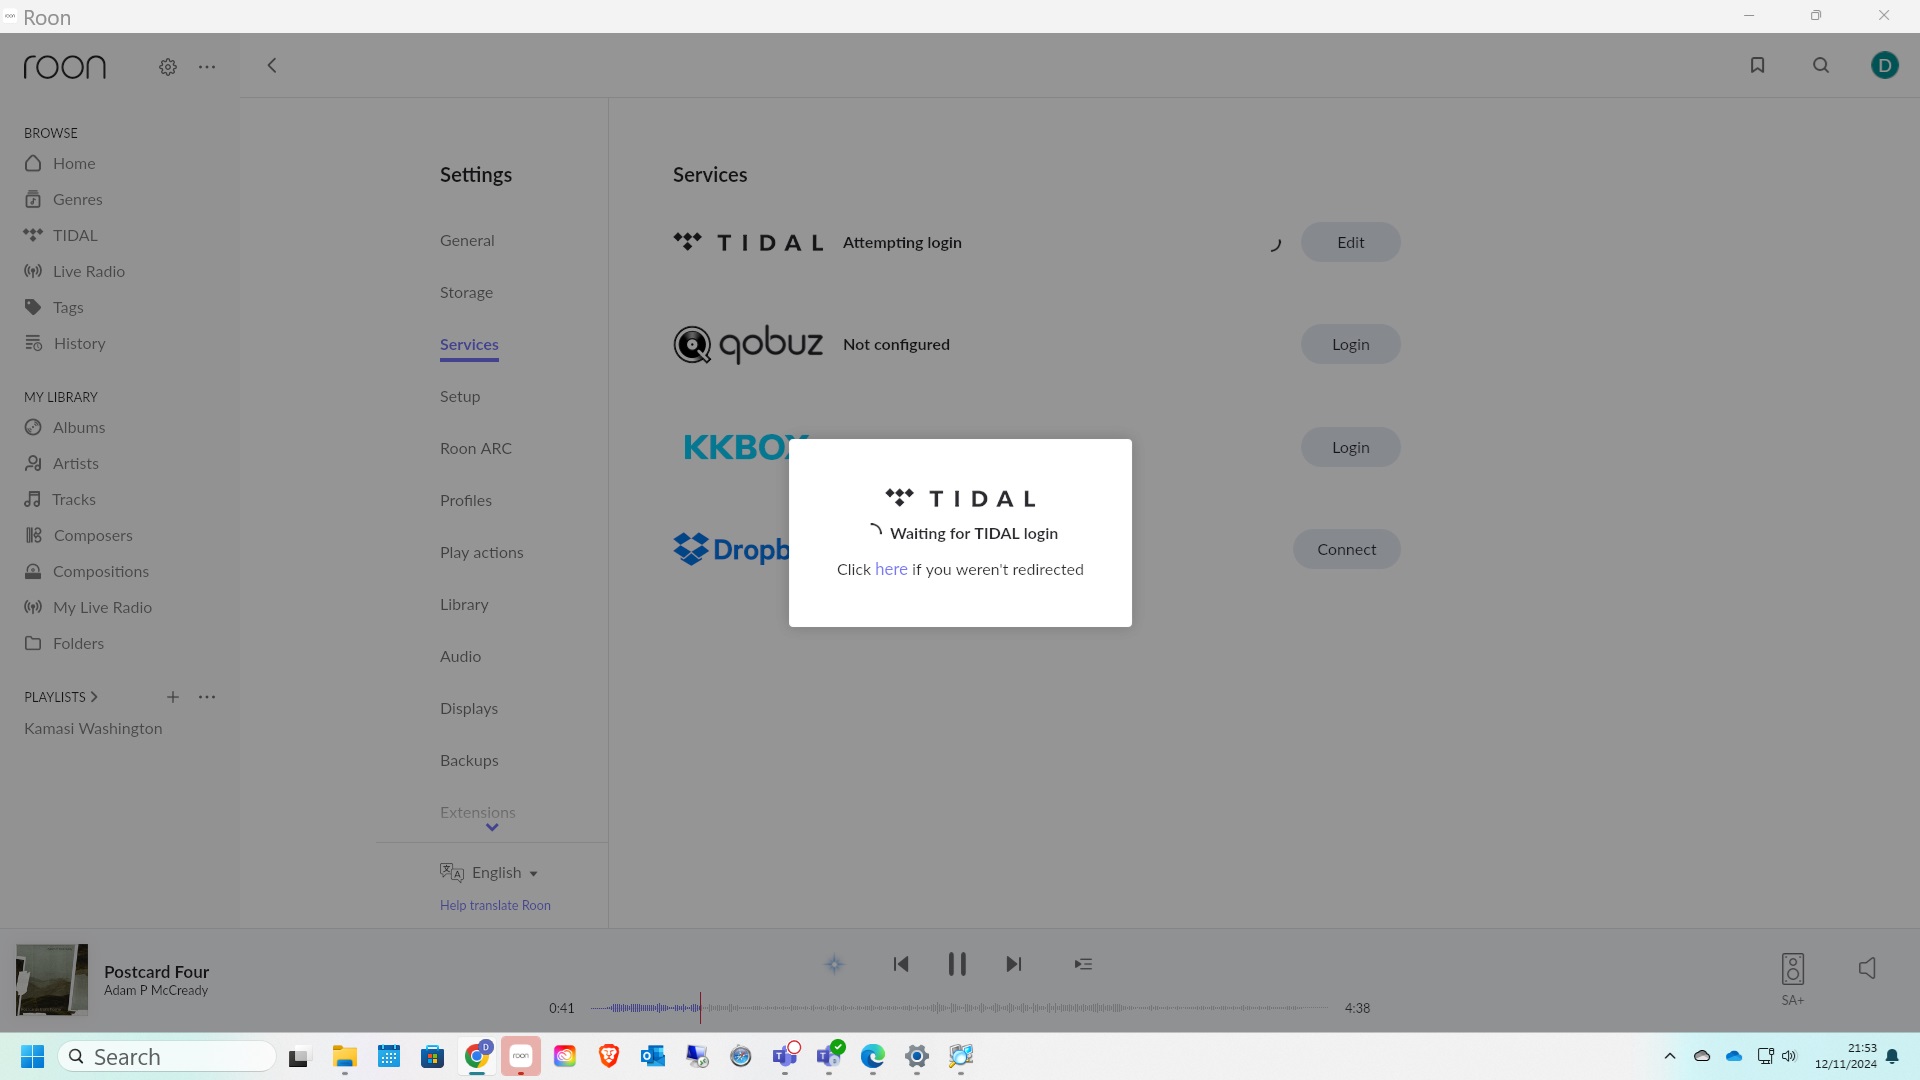Image resolution: width=1920 pixels, height=1080 pixels.
Task: Select Play actions settings tab
Action: coord(482,552)
